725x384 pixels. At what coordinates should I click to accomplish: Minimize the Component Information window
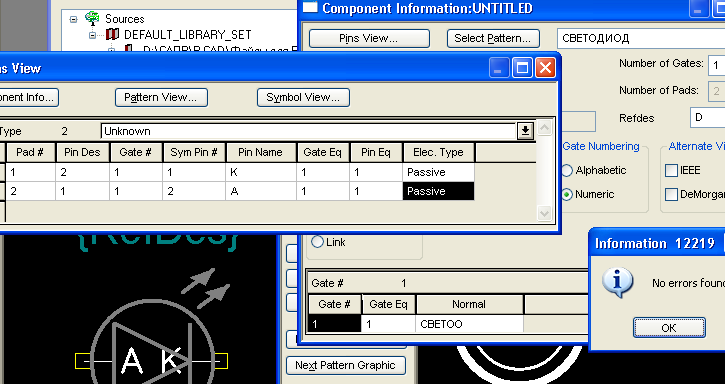coord(698,8)
